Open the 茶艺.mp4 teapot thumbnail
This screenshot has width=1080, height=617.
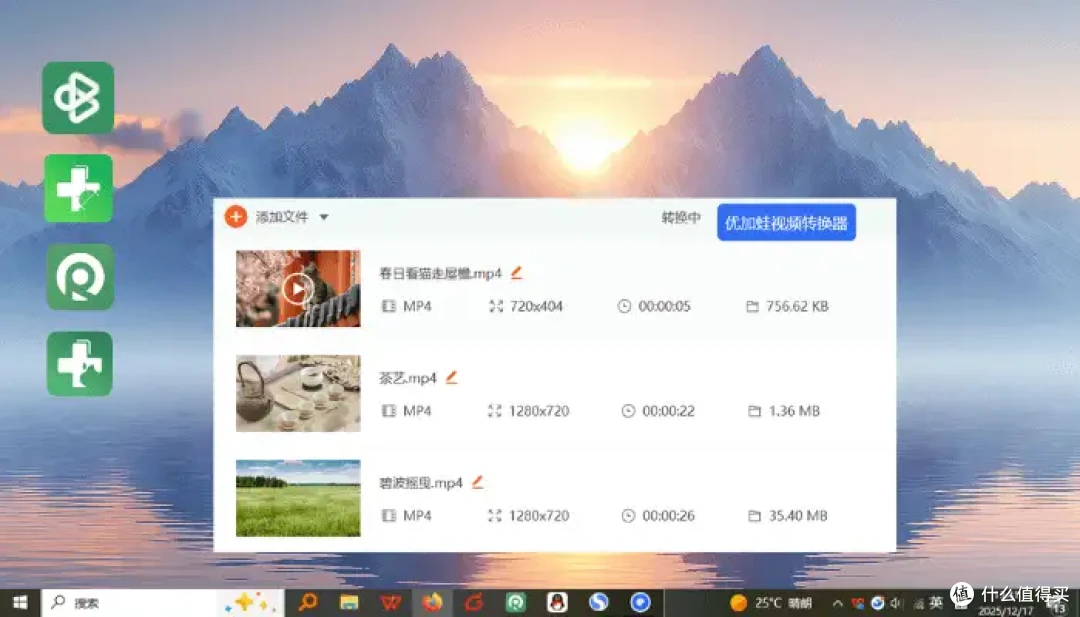coord(298,393)
